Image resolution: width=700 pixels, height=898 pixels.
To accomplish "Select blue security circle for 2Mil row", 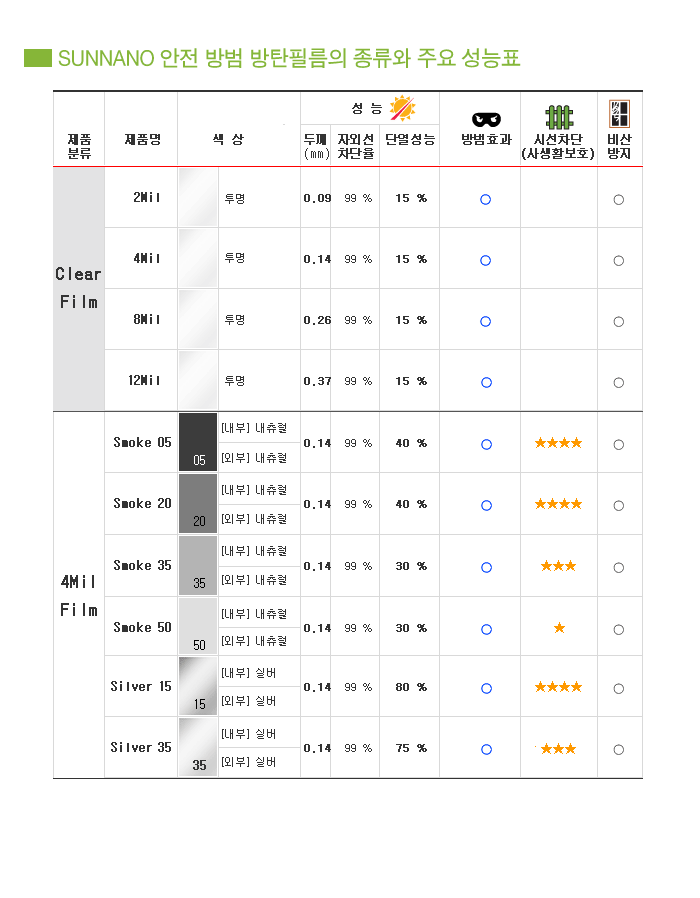I will click(x=485, y=199).
